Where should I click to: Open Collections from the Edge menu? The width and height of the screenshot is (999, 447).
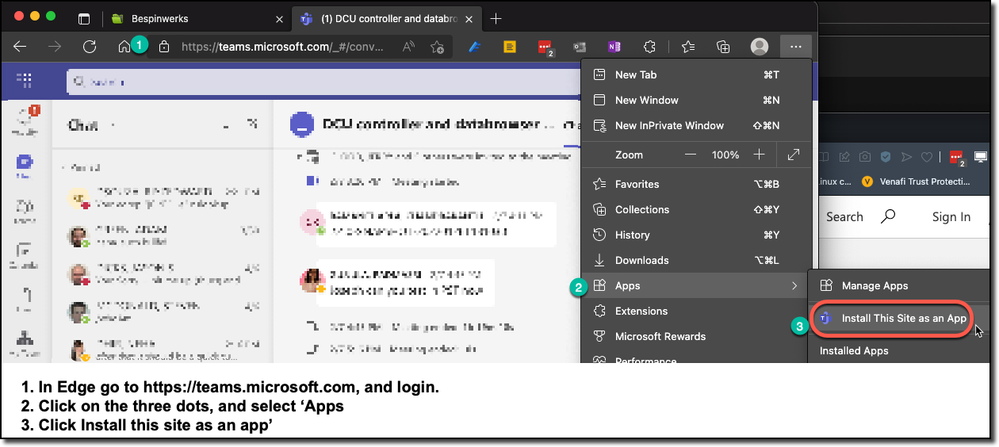click(696, 209)
